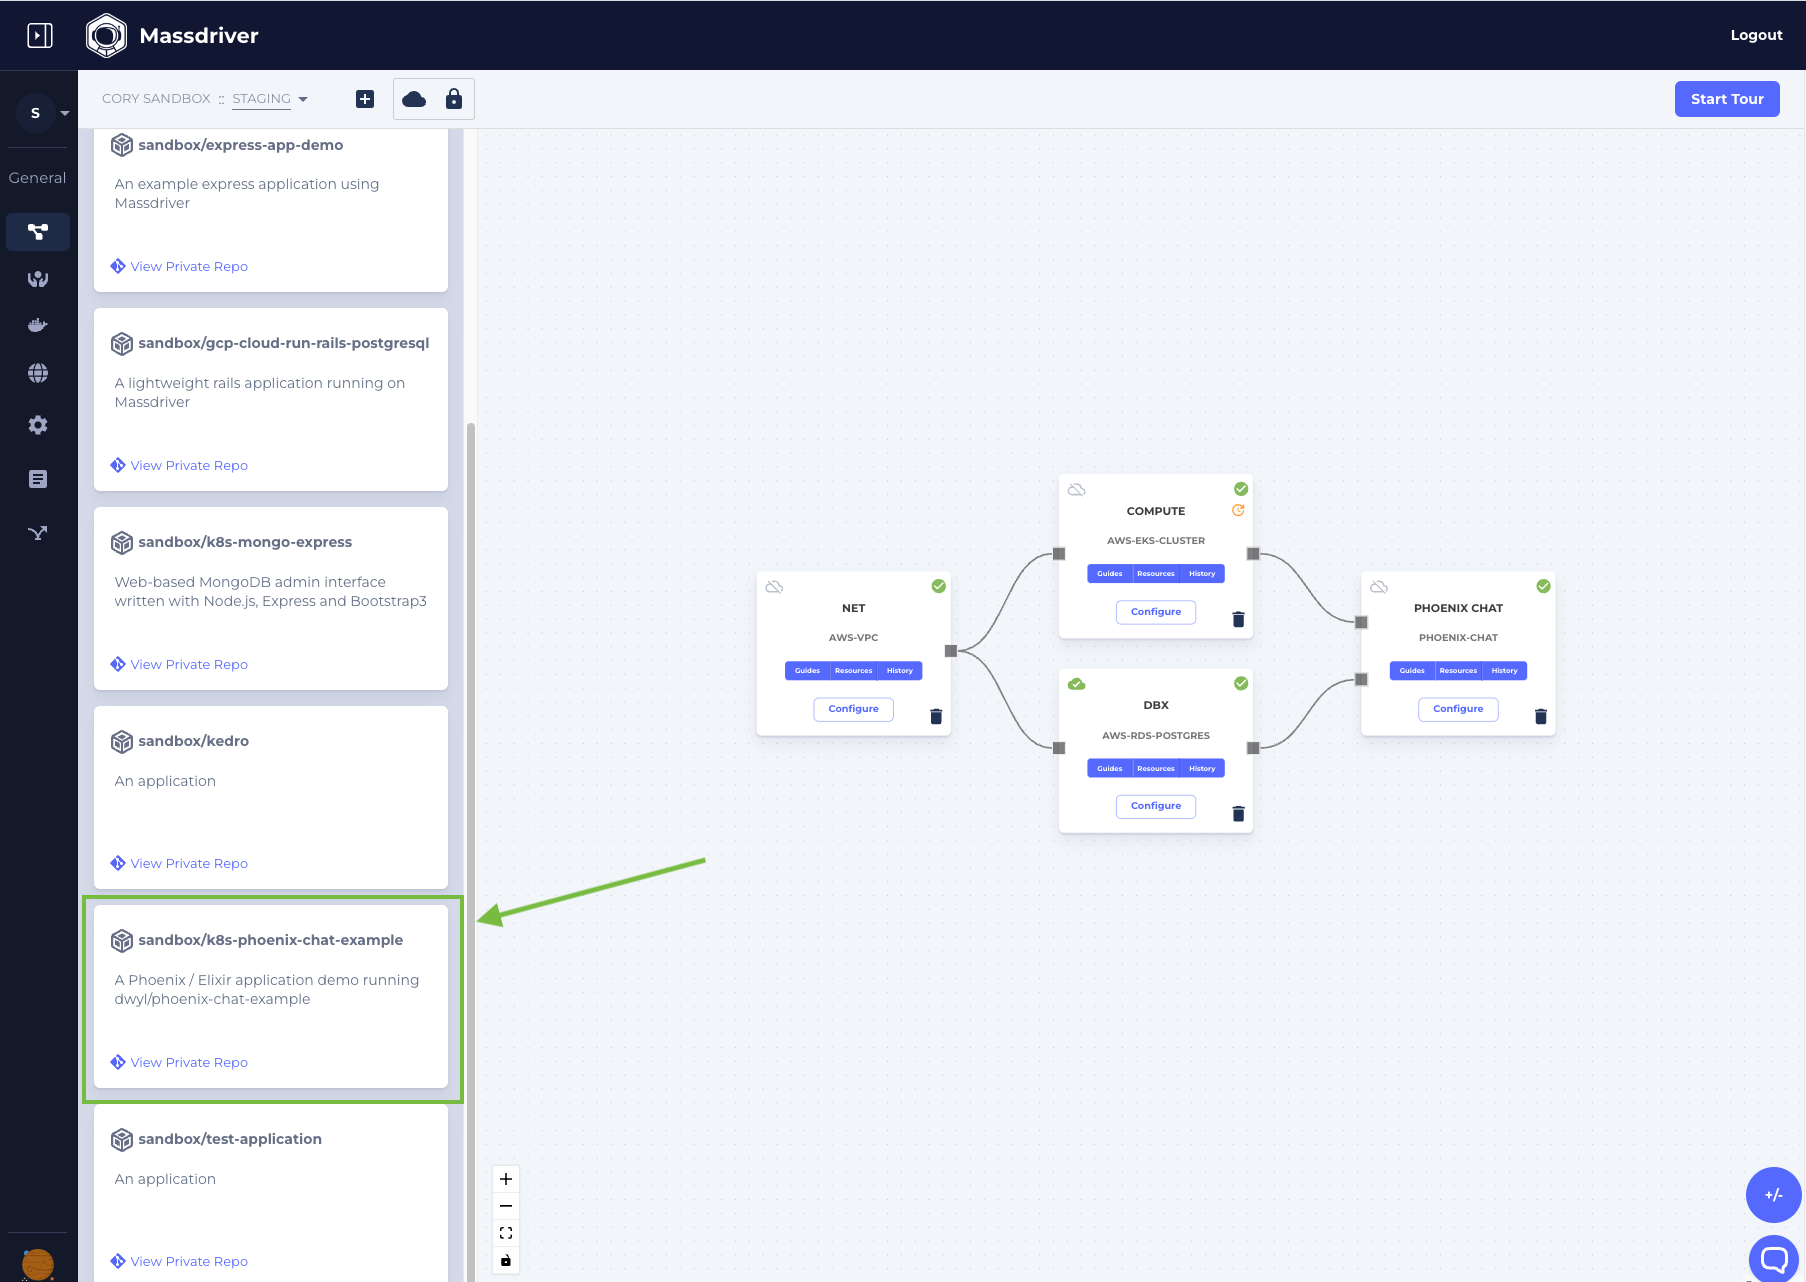This screenshot has height=1282, width=1806.
Task: Open the Docker whale sidebar icon
Action: (x=38, y=325)
